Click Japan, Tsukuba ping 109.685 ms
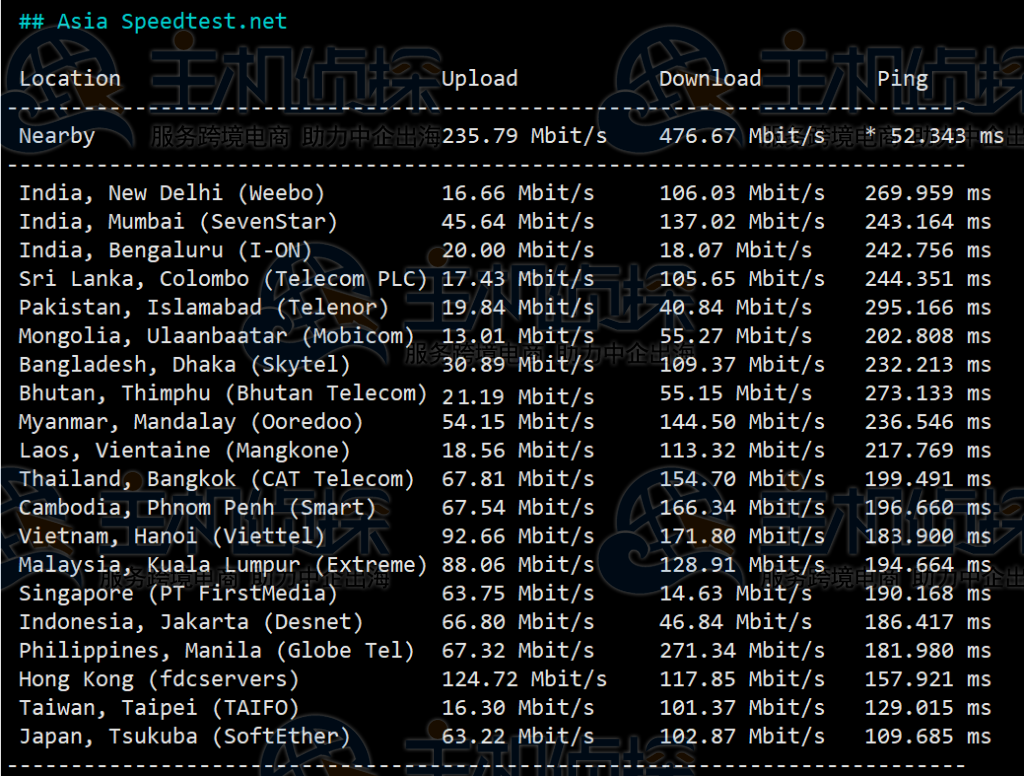This screenshot has width=1024, height=776. [x=927, y=737]
